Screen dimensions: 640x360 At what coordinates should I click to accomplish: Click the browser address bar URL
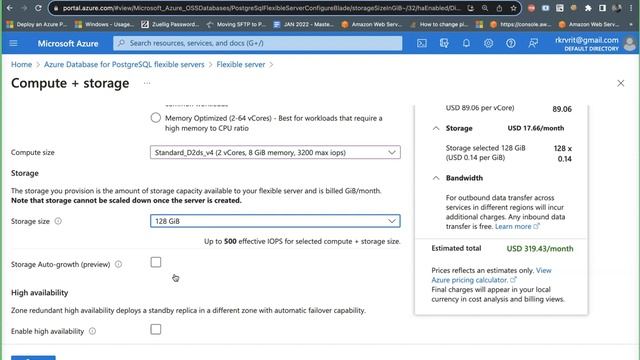point(261,8)
